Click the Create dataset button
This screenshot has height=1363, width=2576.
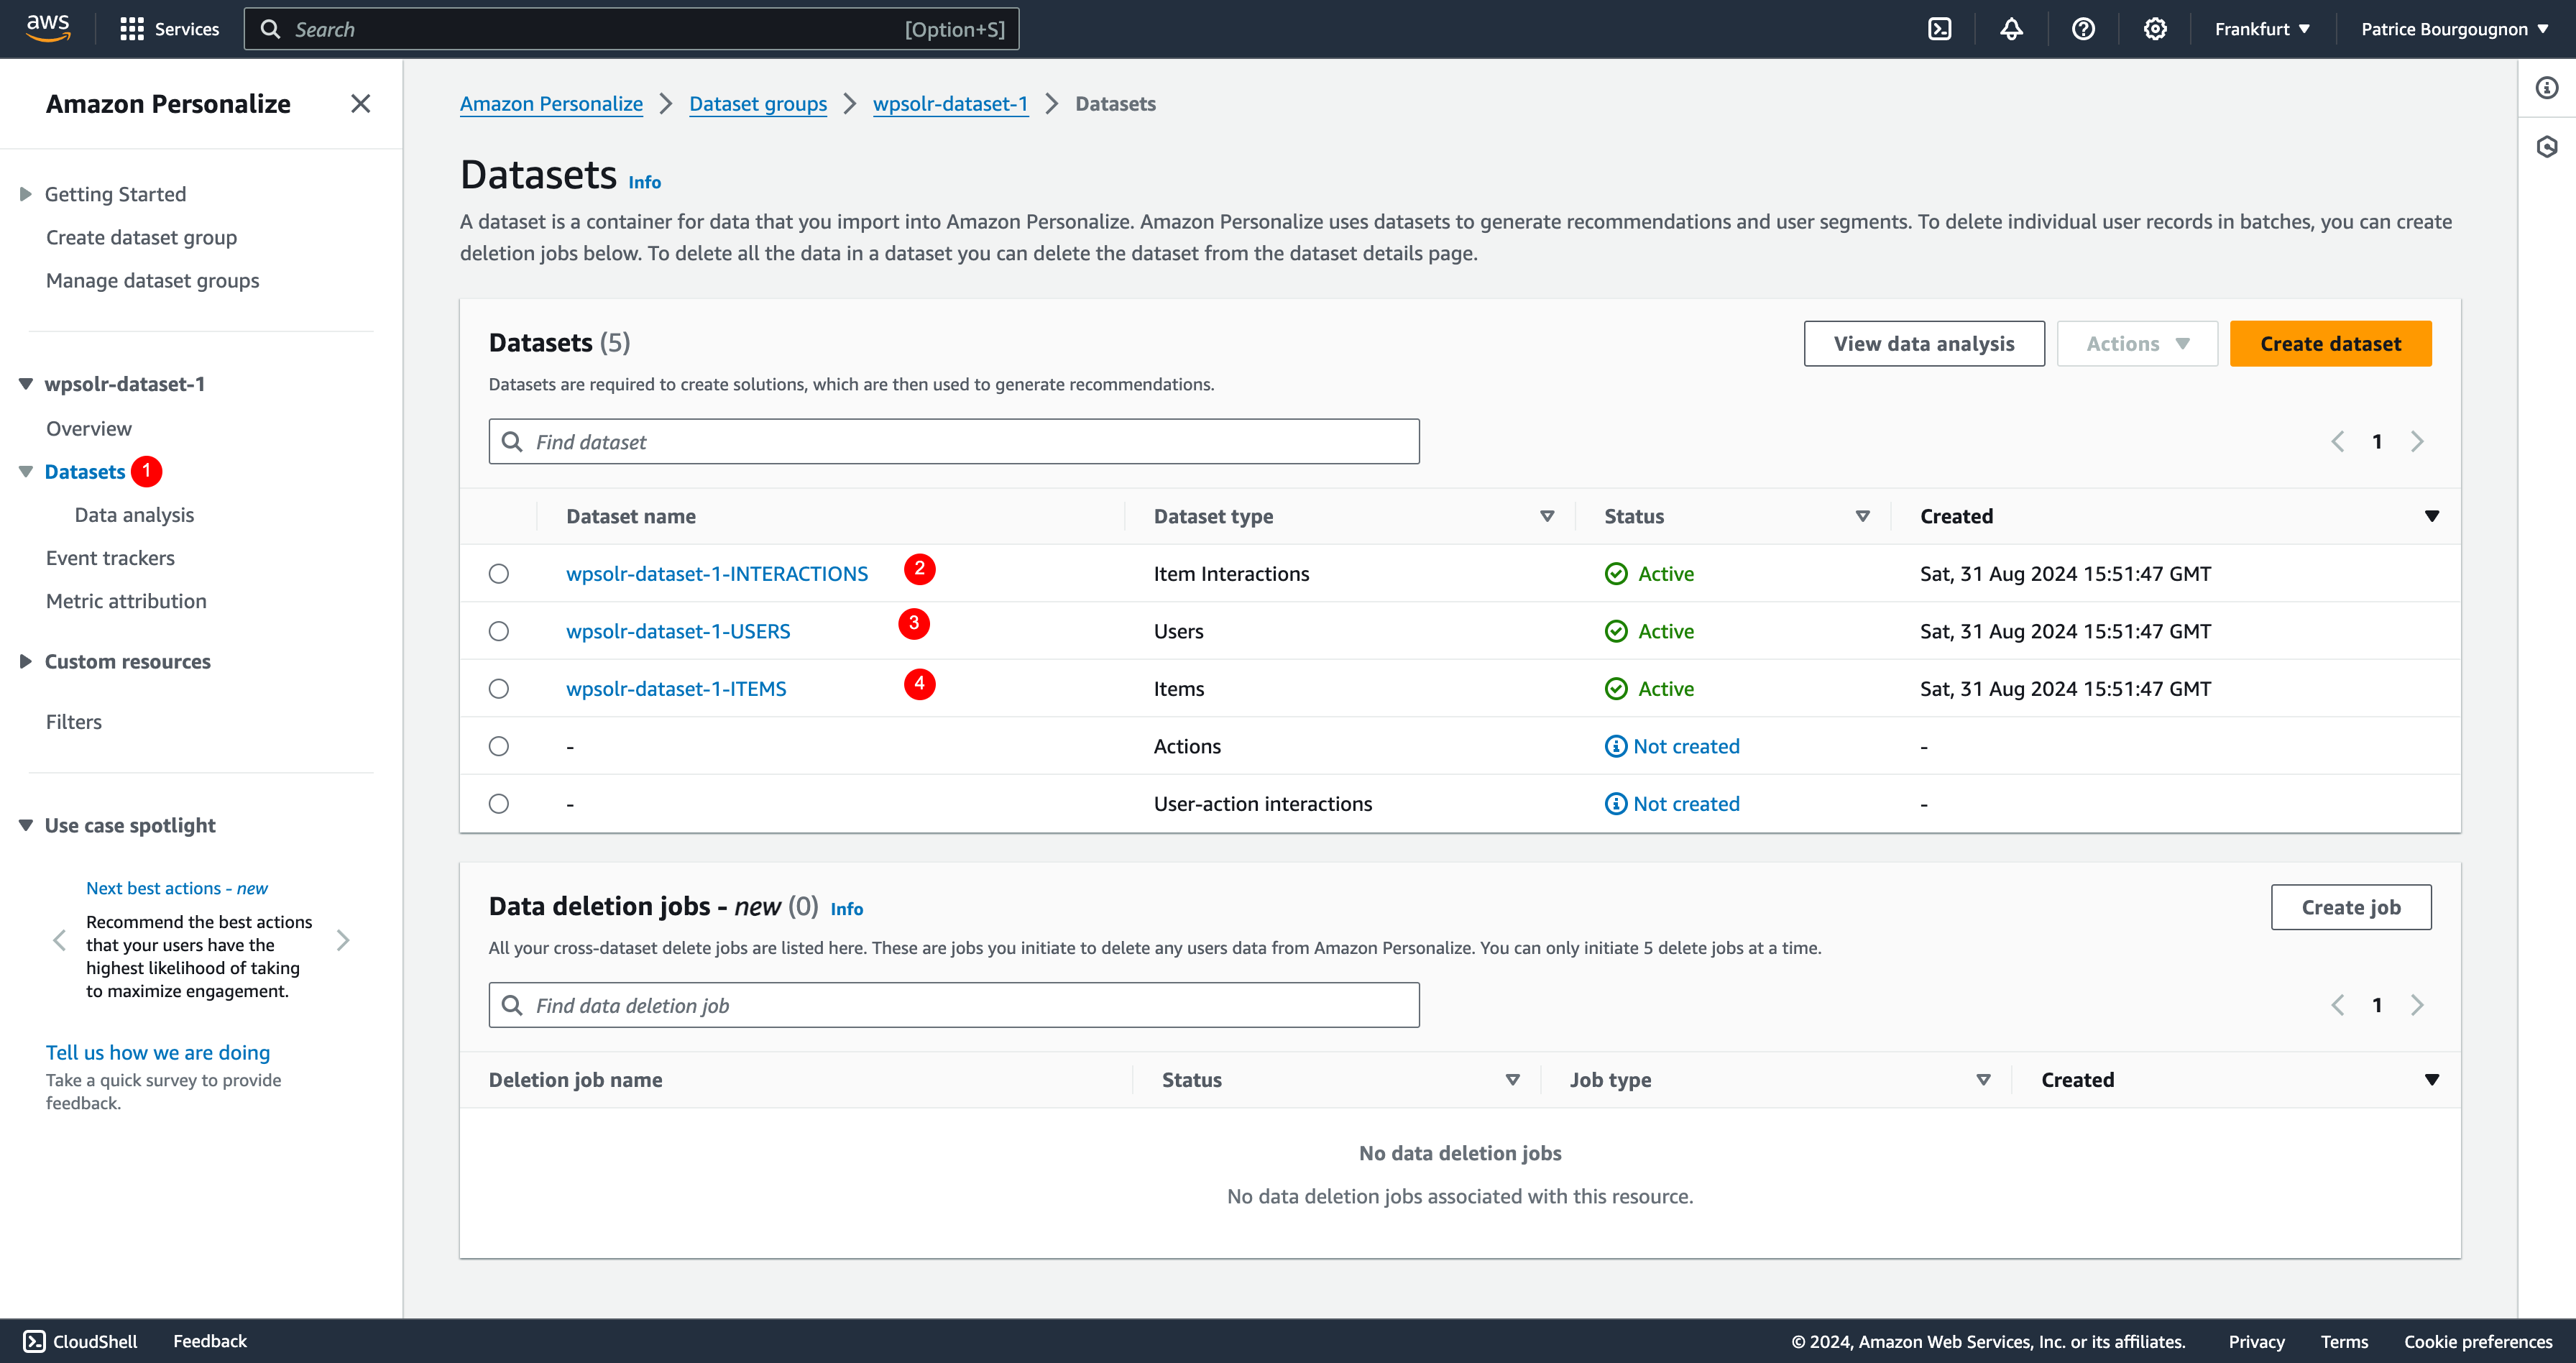point(2330,344)
